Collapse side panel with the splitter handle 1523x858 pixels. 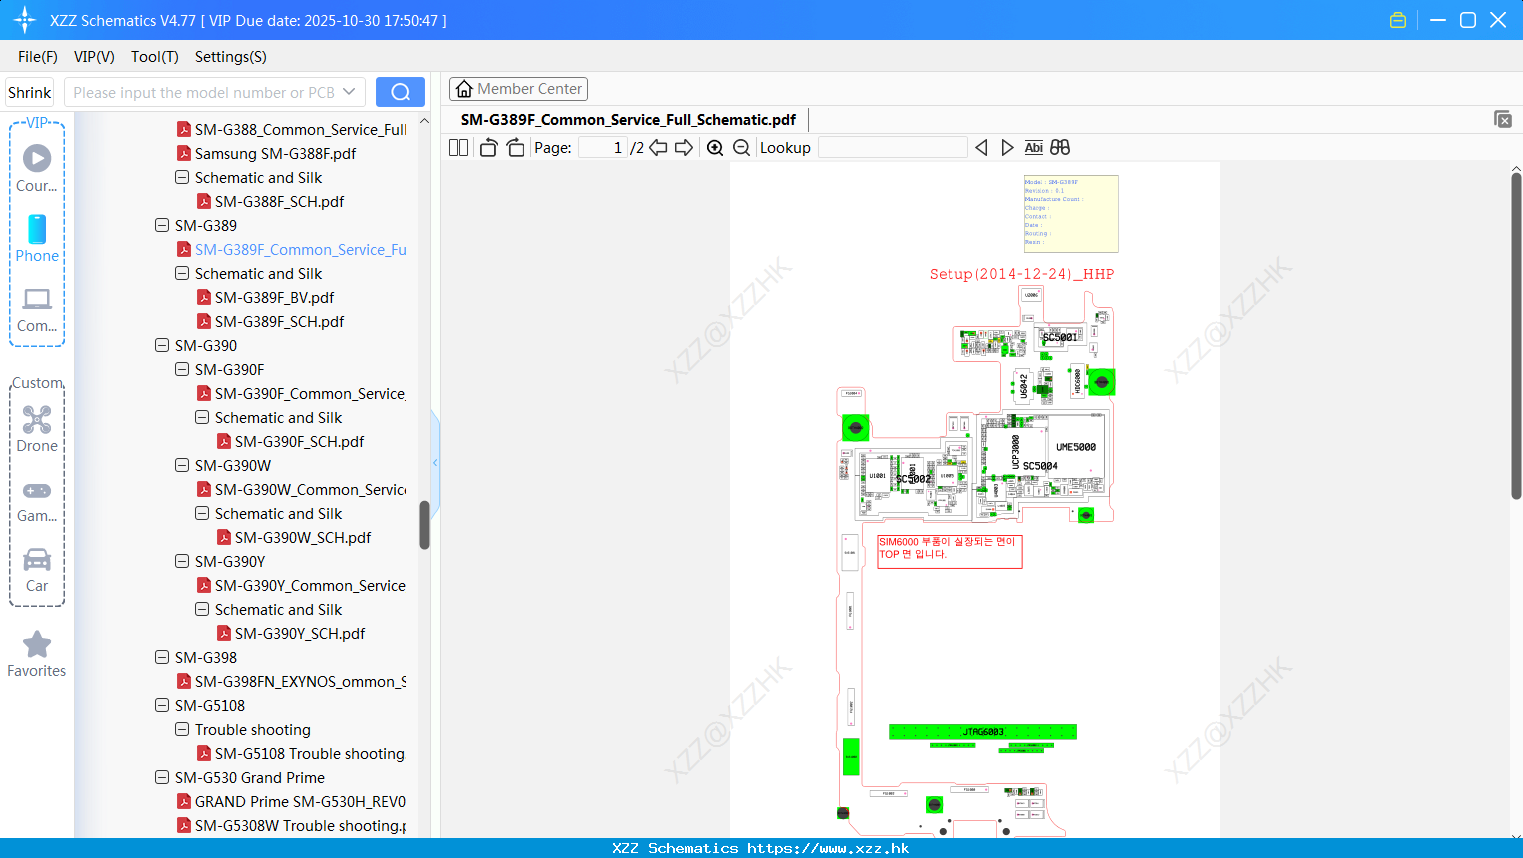[435, 463]
